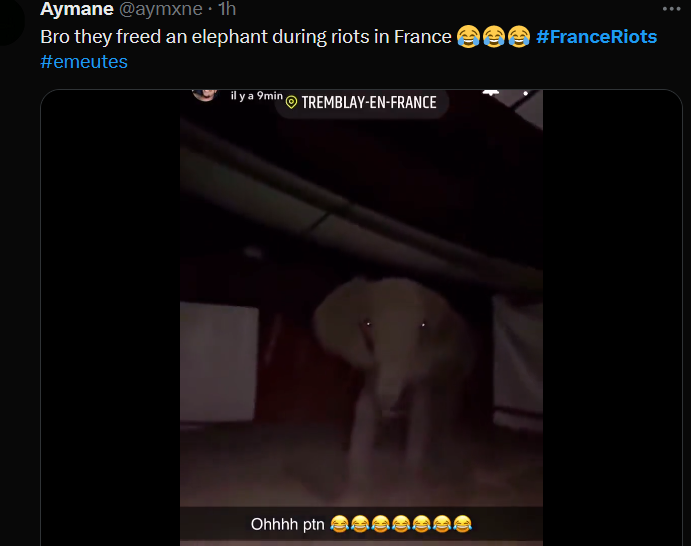The image size is (691, 546).
Task: Click the notification bell icon atop the video
Action: 491,93
